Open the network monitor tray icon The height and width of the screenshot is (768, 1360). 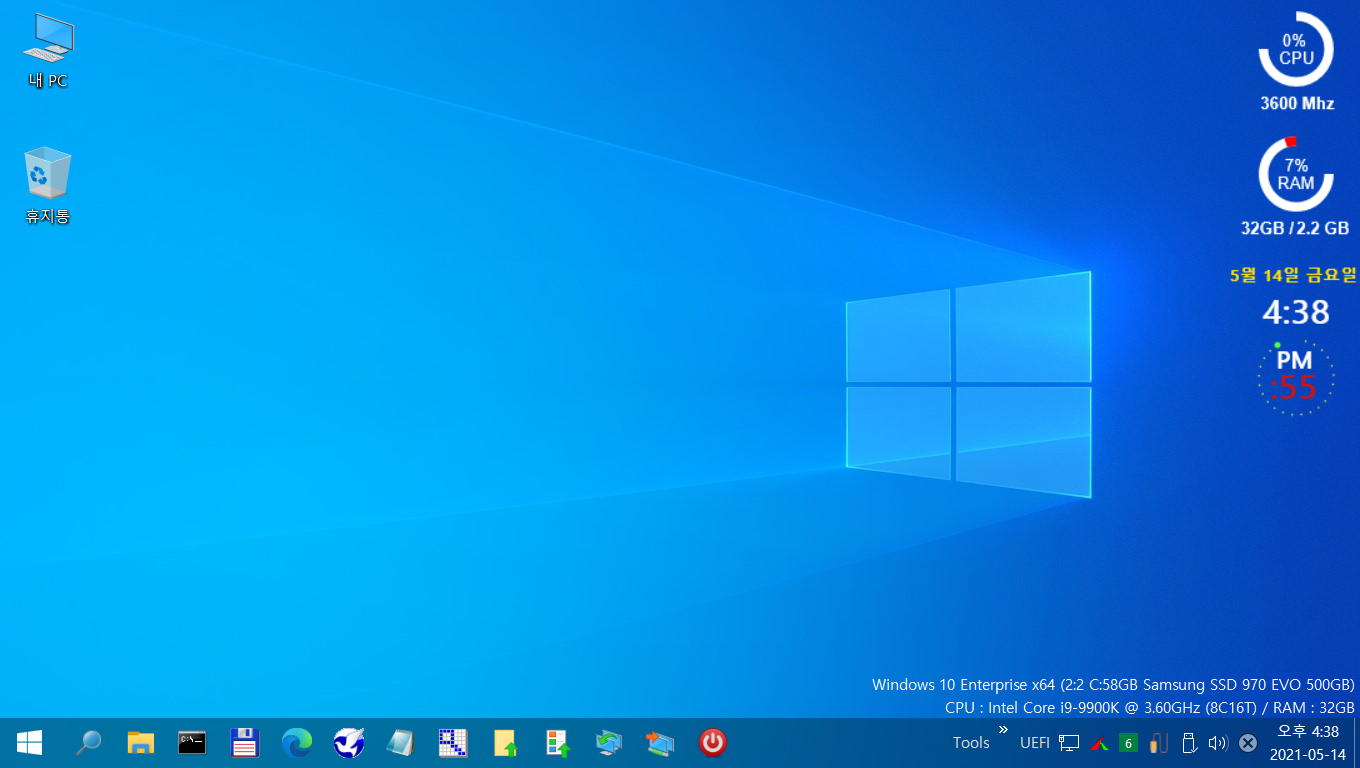(x=1069, y=743)
